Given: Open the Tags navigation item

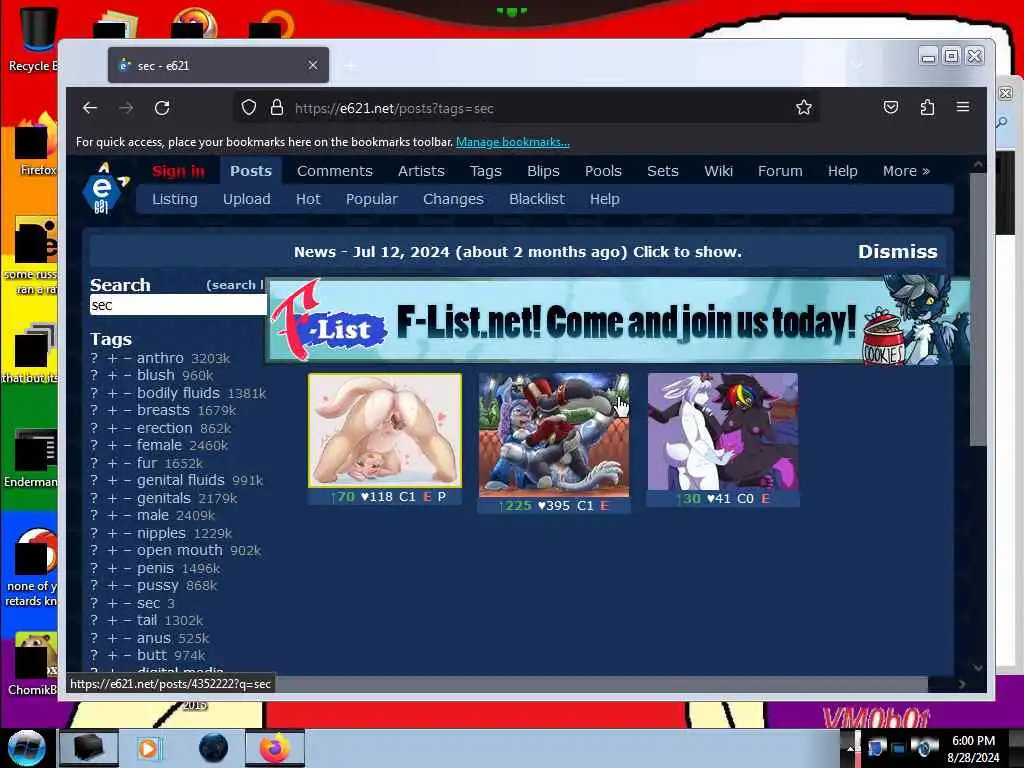Looking at the screenshot, I should [x=485, y=171].
